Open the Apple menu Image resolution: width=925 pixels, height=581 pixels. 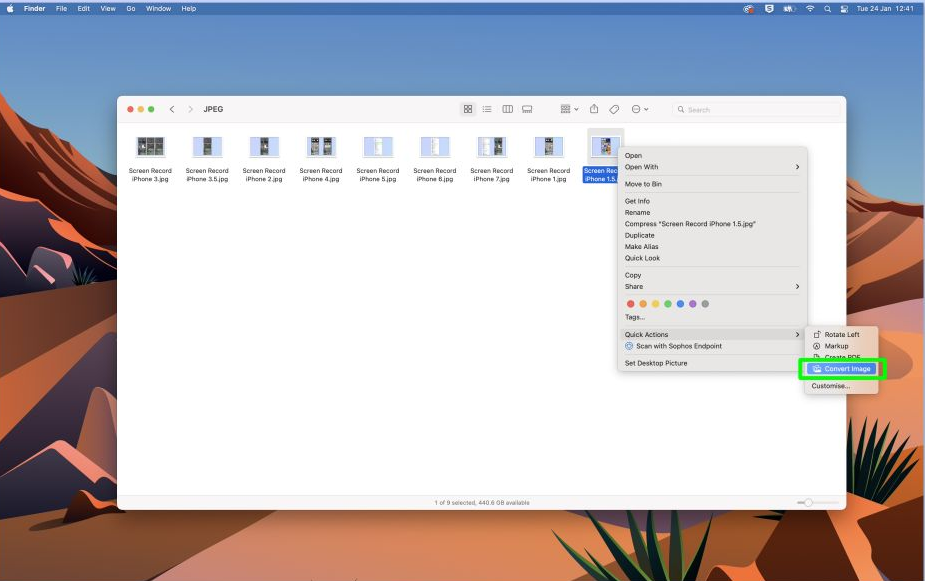coord(10,9)
